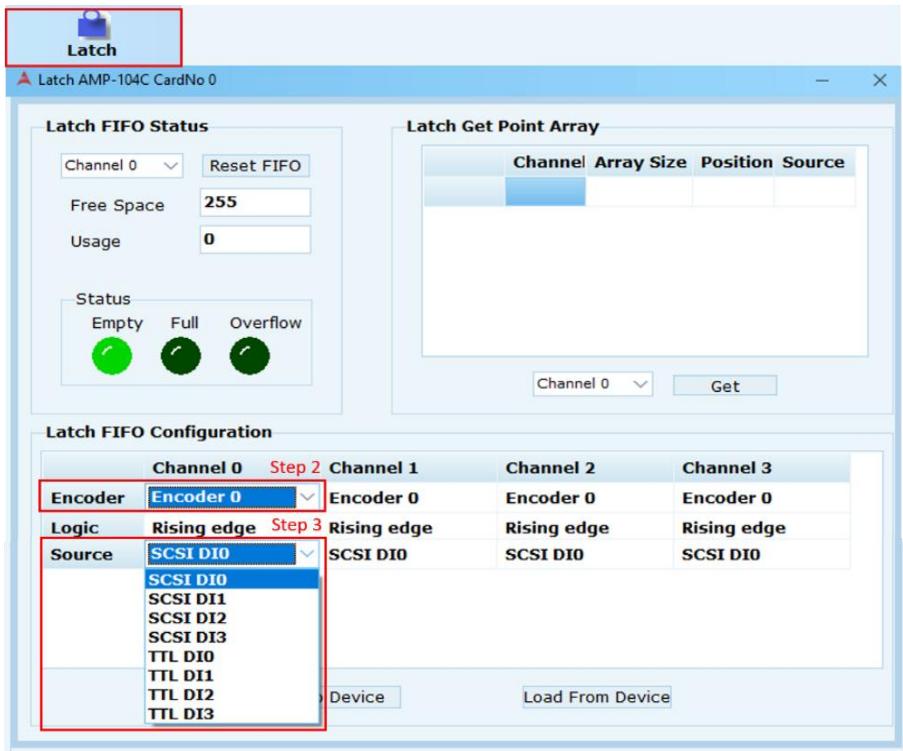Minimize the Latch AMP-104C window
The image size is (903, 751).
(822, 80)
